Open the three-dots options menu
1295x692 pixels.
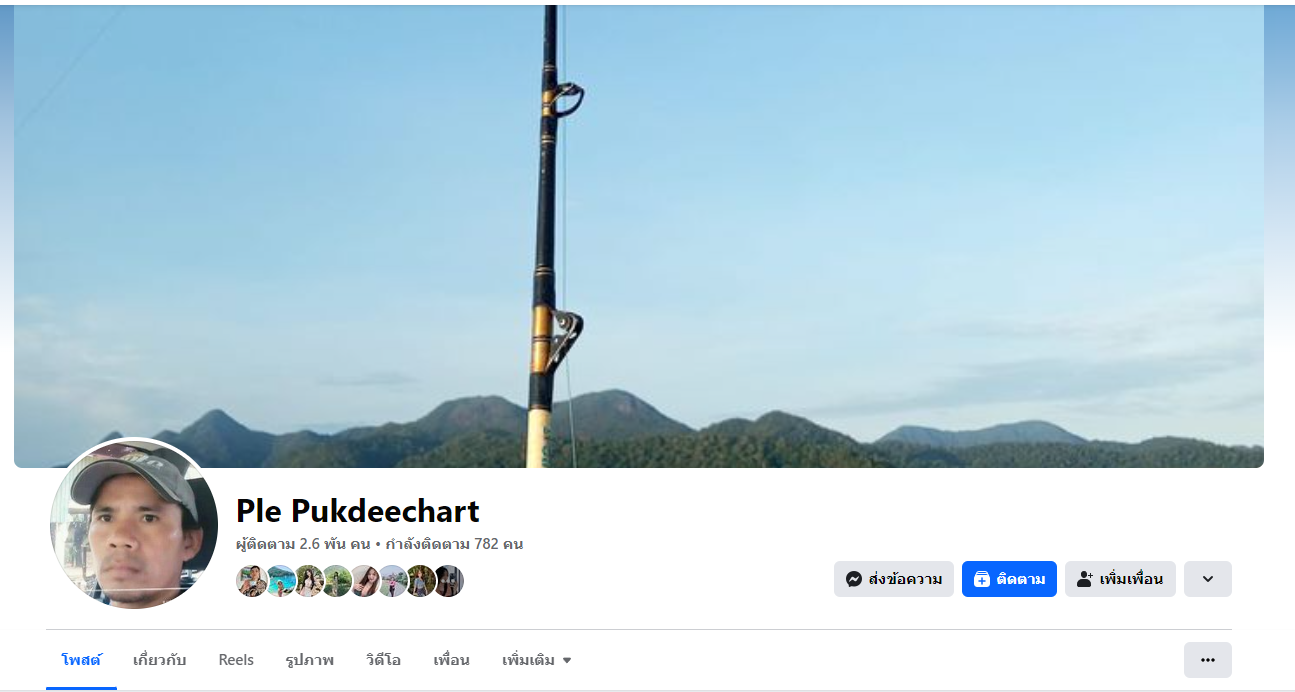tap(1208, 660)
